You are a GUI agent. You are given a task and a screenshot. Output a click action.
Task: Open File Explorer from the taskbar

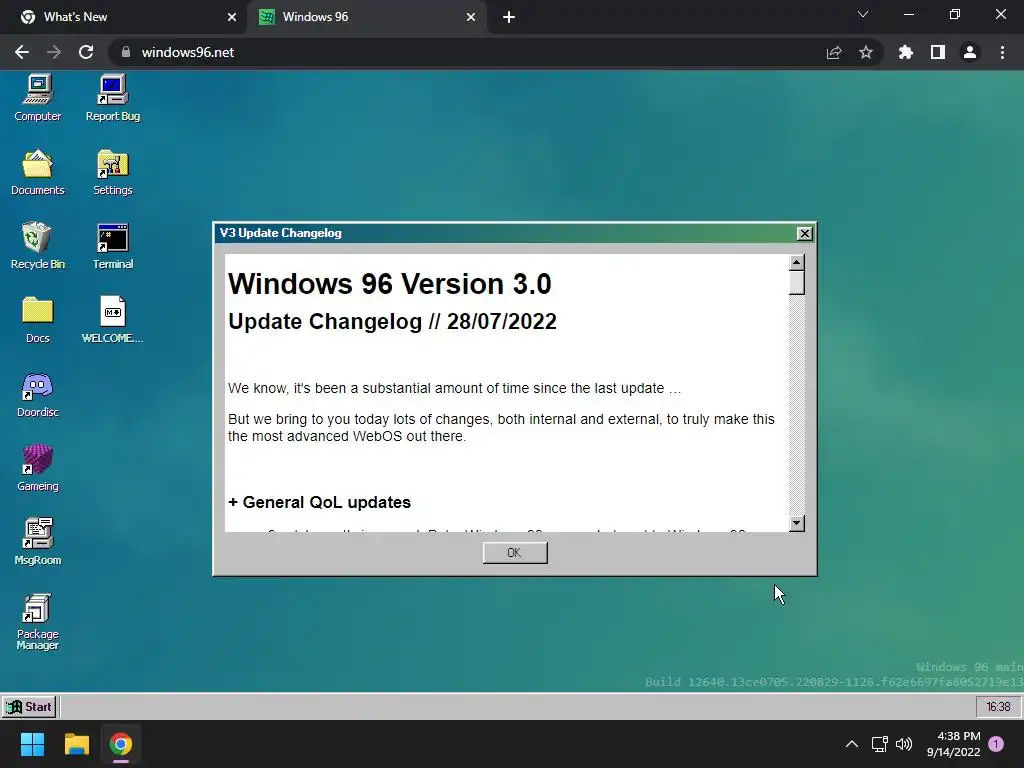pyautogui.click(x=76, y=744)
